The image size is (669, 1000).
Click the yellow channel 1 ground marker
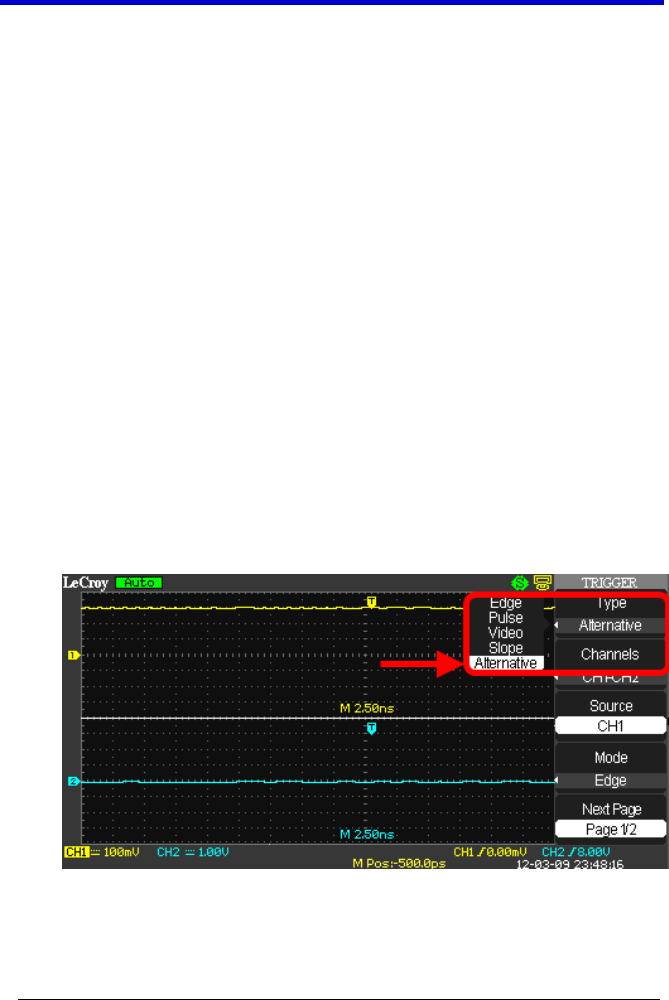(73, 655)
